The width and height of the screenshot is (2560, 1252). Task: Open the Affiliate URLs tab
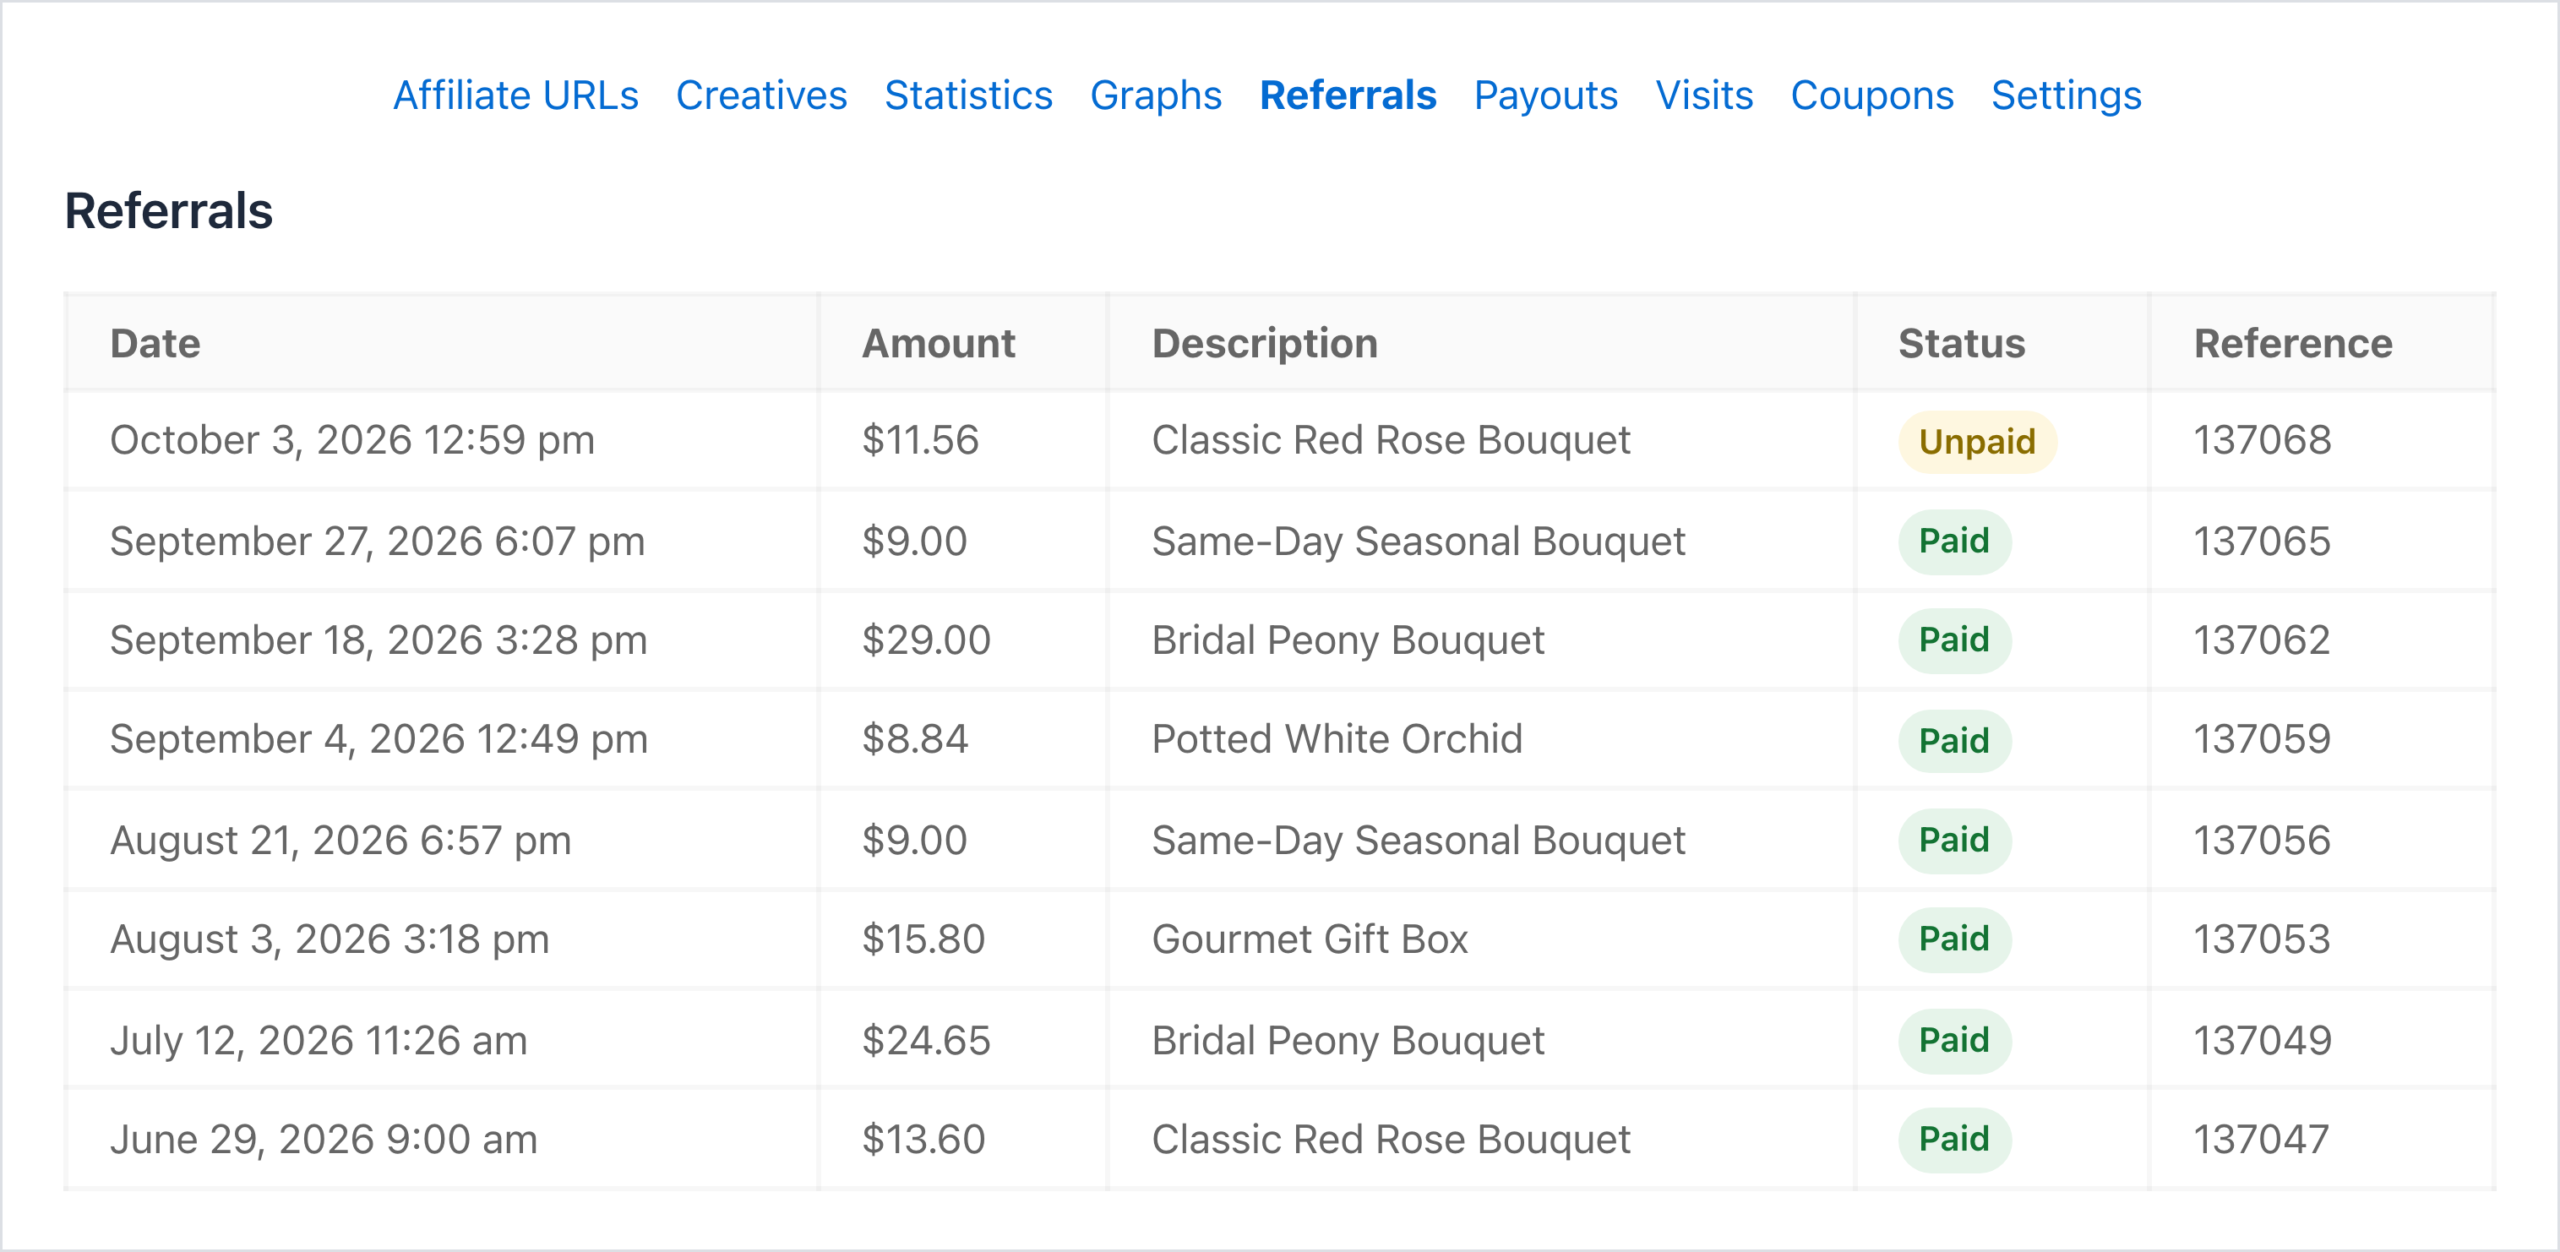point(515,96)
